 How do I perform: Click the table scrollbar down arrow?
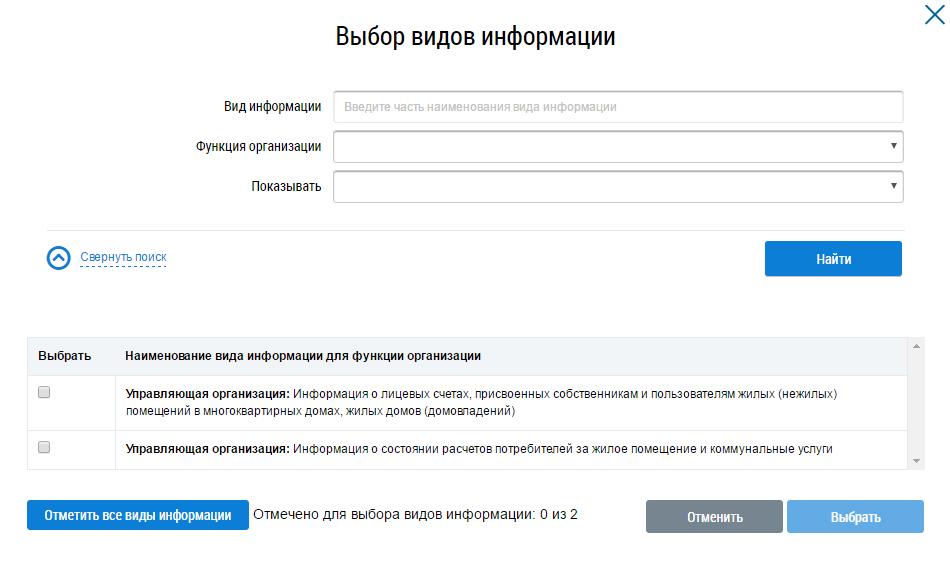click(x=917, y=460)
